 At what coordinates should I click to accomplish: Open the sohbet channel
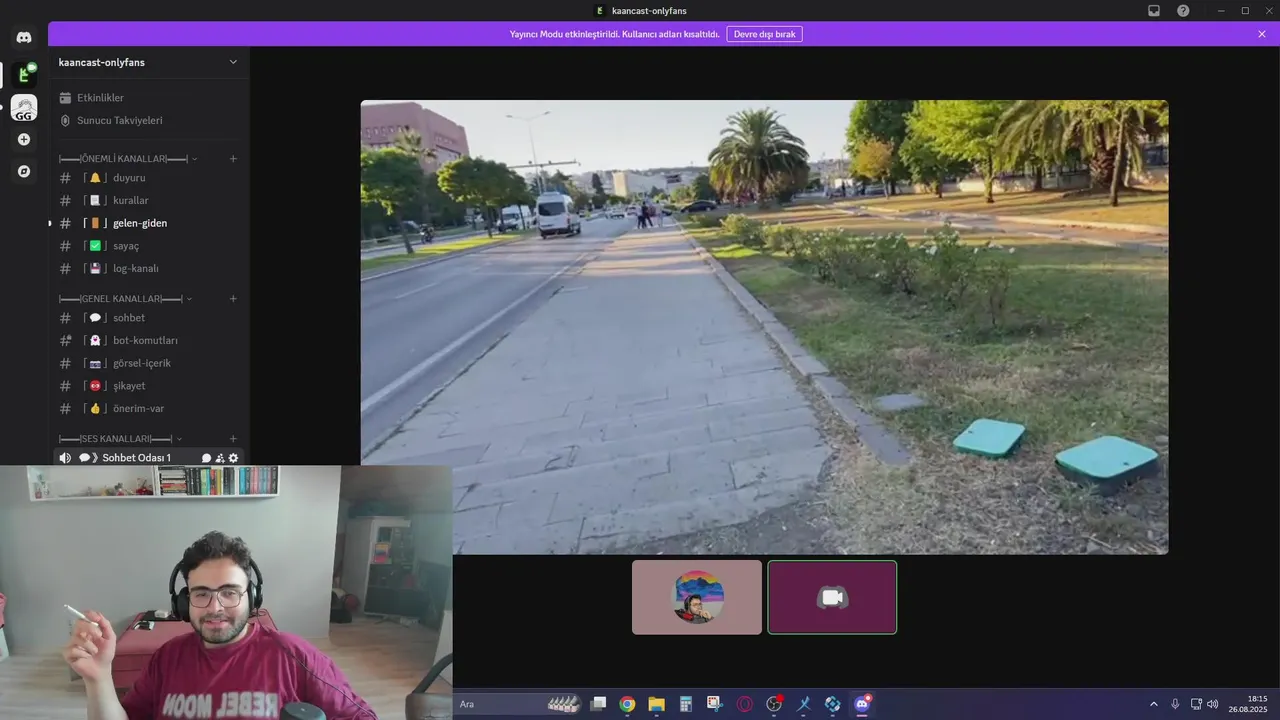pos(148,318)
